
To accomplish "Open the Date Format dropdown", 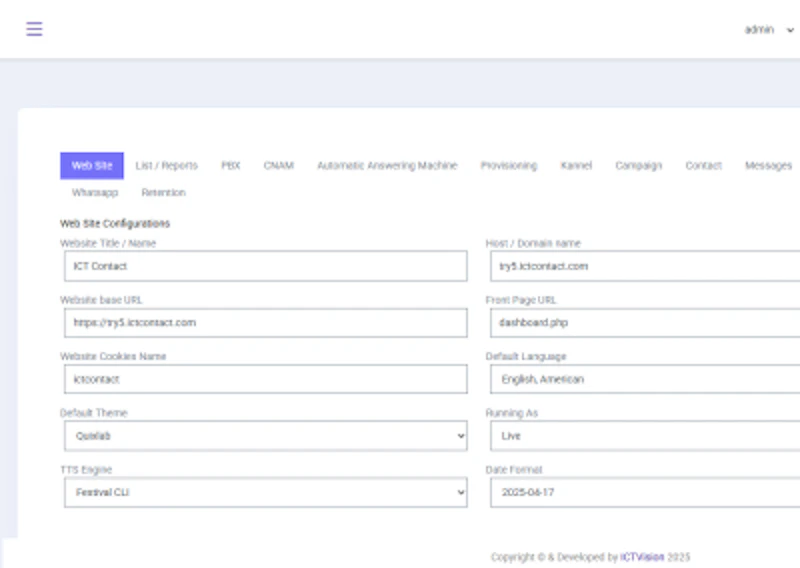I will [x=645, y=492].
